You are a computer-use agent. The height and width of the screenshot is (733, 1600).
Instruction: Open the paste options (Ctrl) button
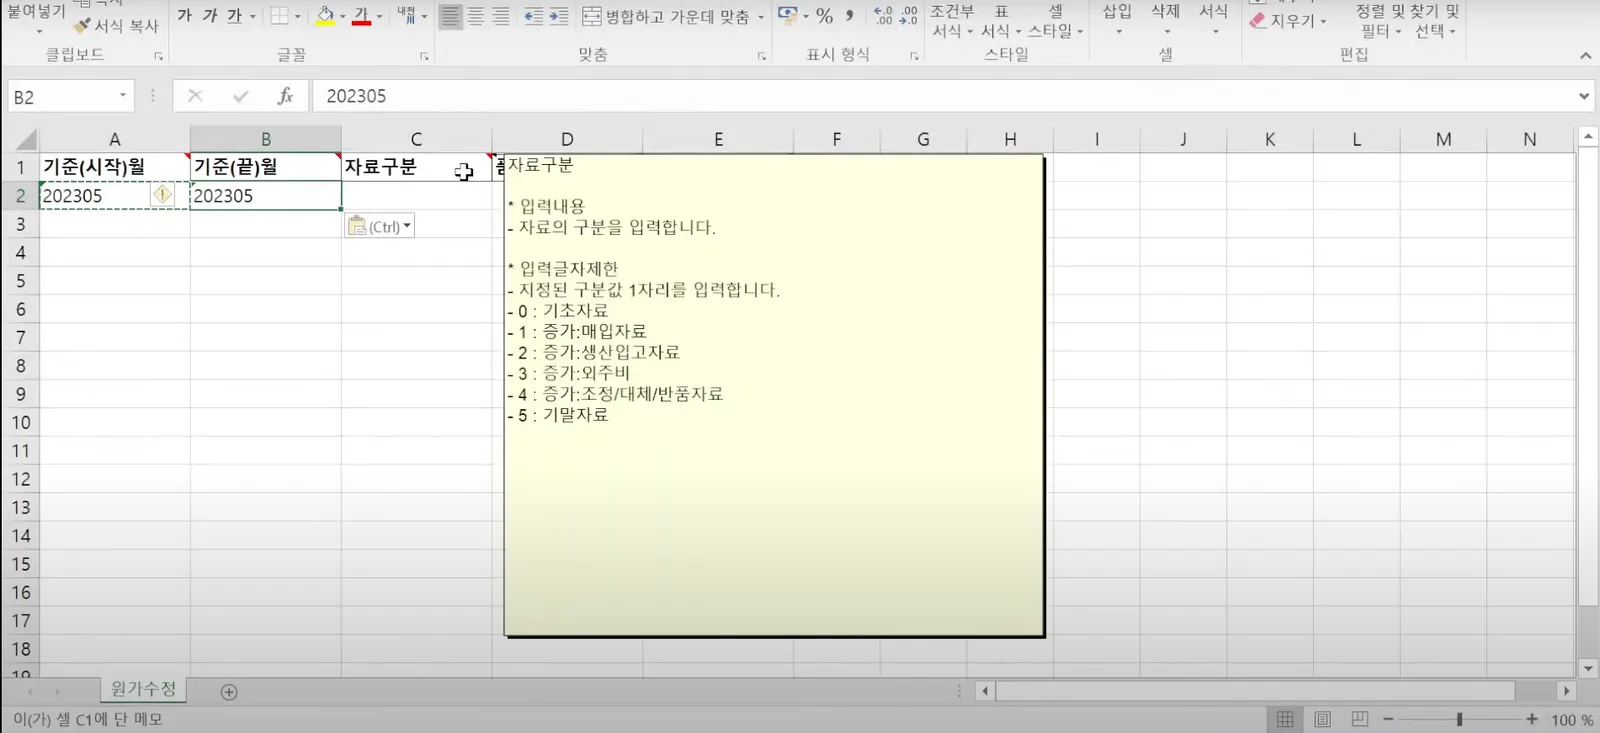[379, 227]
